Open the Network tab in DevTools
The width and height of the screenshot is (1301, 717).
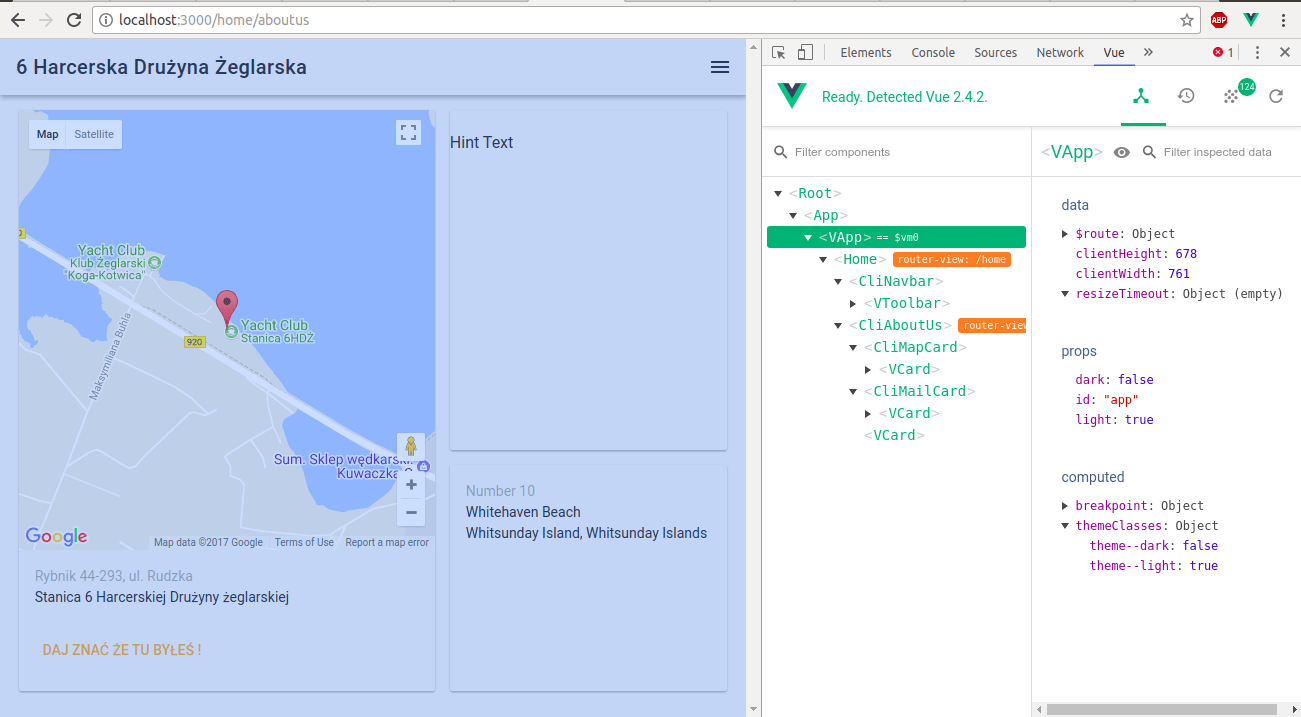point(1059,52)
